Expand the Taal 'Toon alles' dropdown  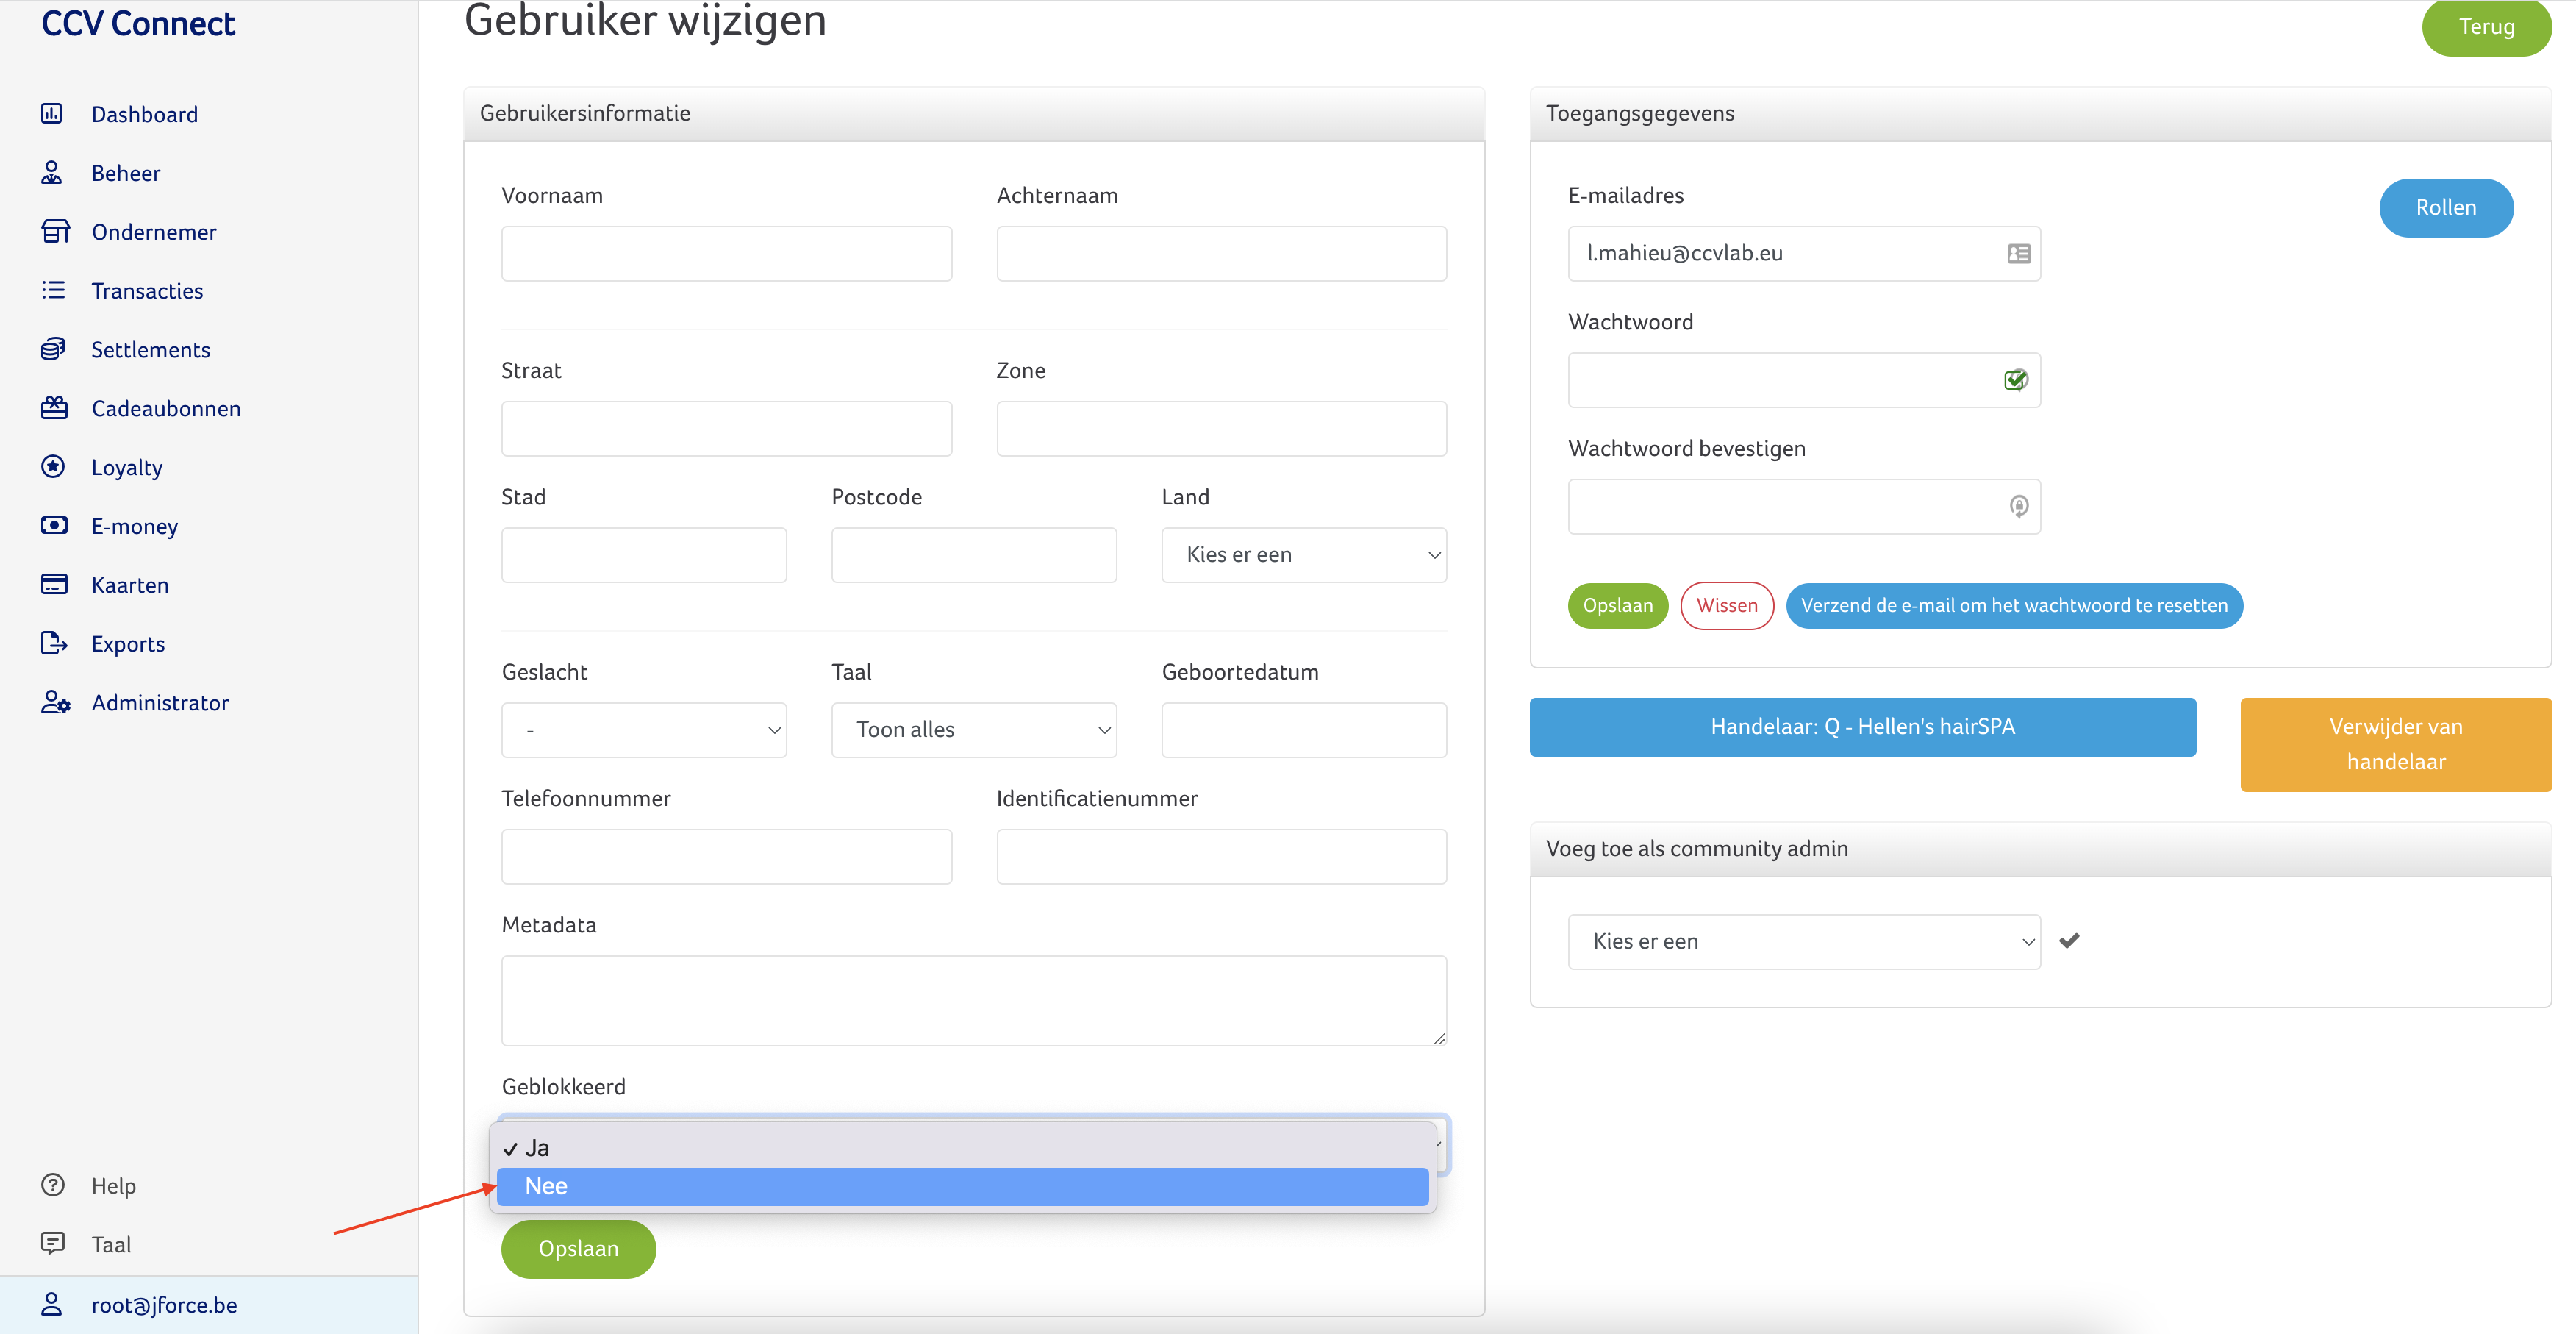[x=973, y=730]
